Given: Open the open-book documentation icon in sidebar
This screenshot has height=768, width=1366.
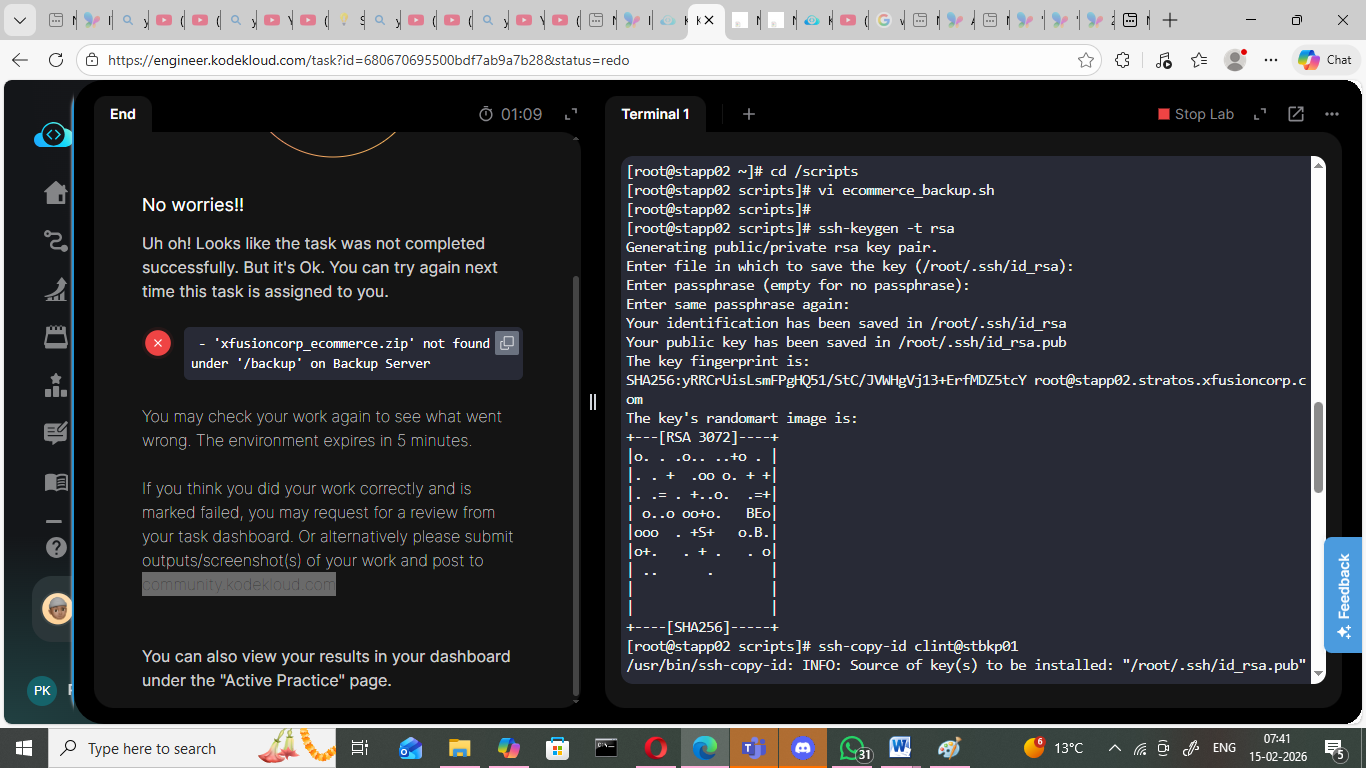Looking at the screenshot, I should pos(56,482).
